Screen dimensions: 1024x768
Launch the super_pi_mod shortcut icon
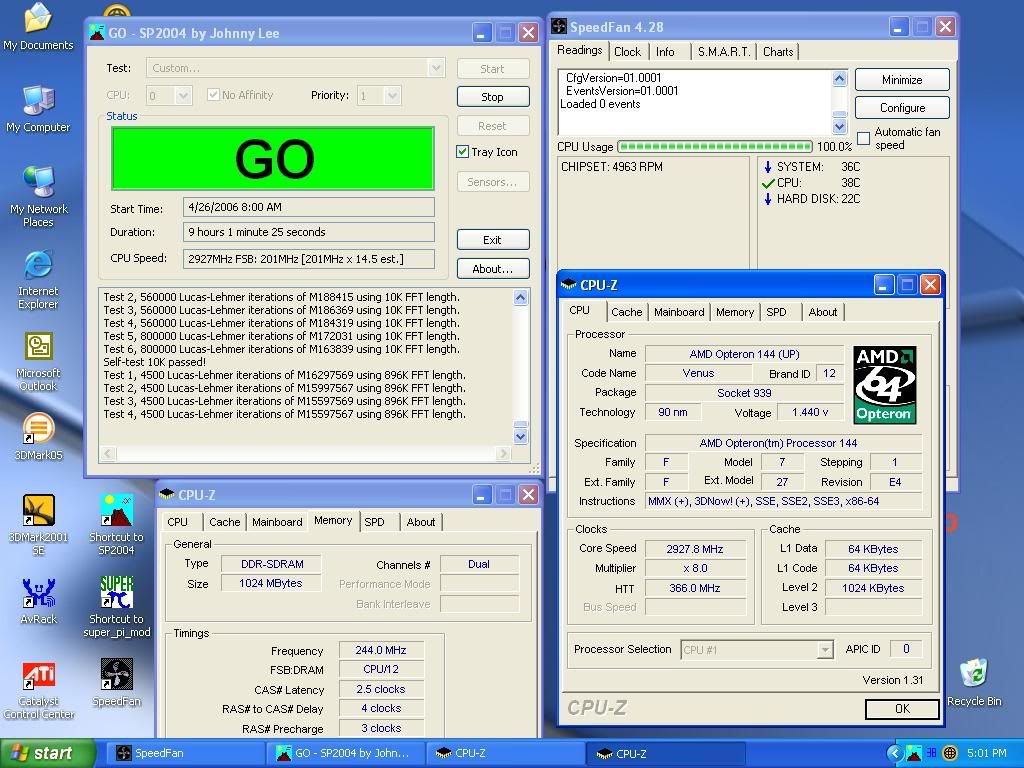(x=116, y=593)
